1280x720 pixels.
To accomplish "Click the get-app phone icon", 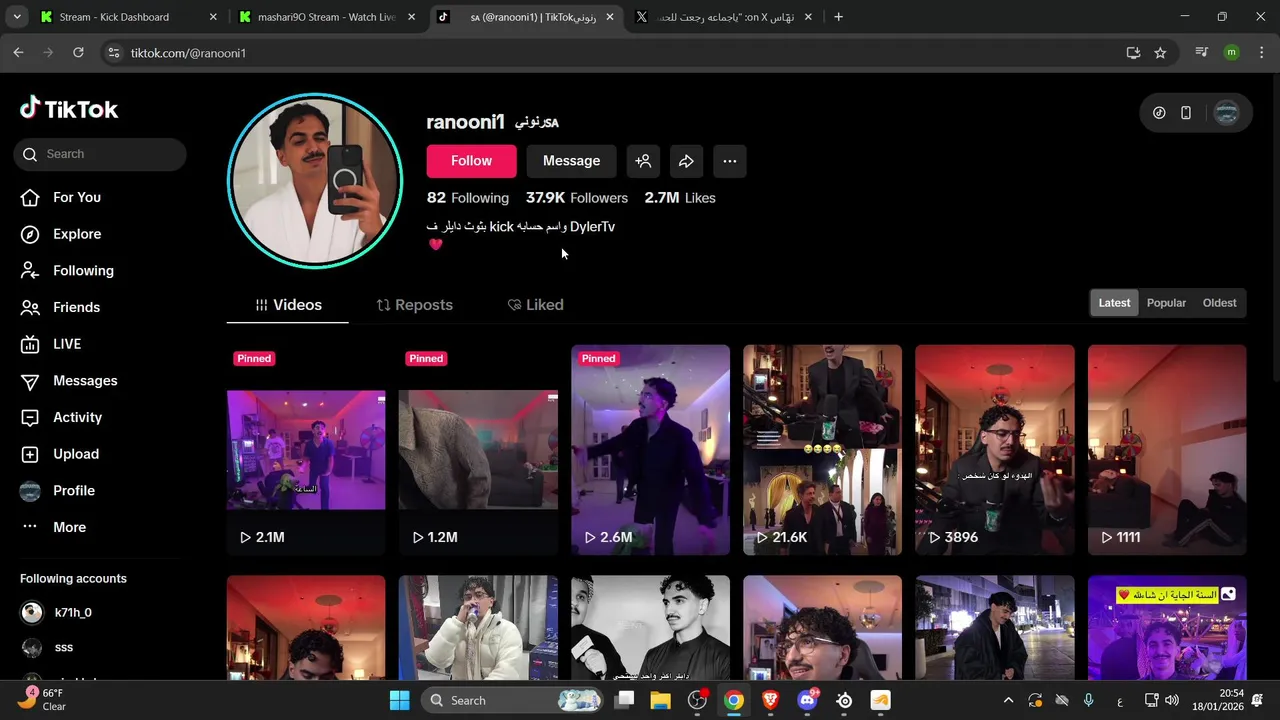I will tap(1186, 113).
